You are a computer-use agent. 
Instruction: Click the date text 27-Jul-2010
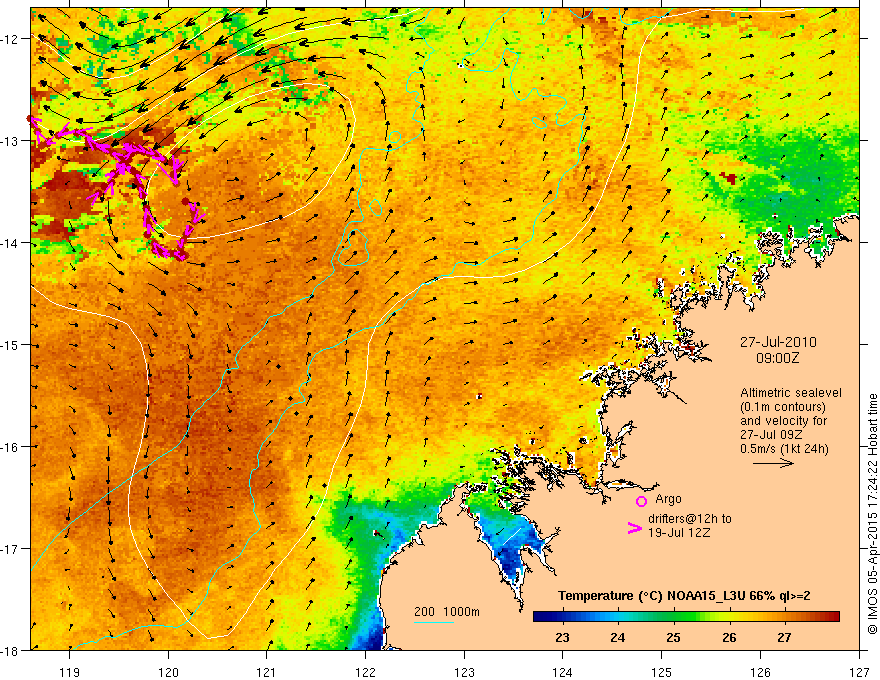tap(778, 342)
